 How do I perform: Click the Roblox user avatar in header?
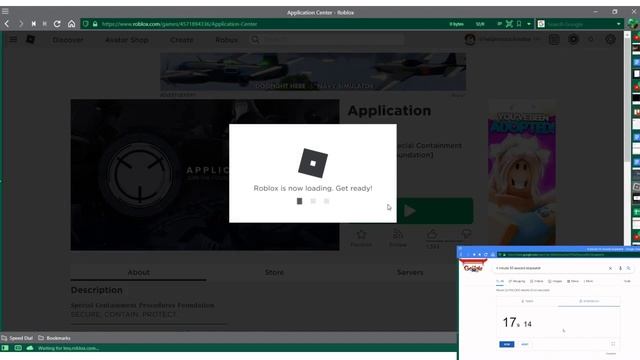point(470,39)
